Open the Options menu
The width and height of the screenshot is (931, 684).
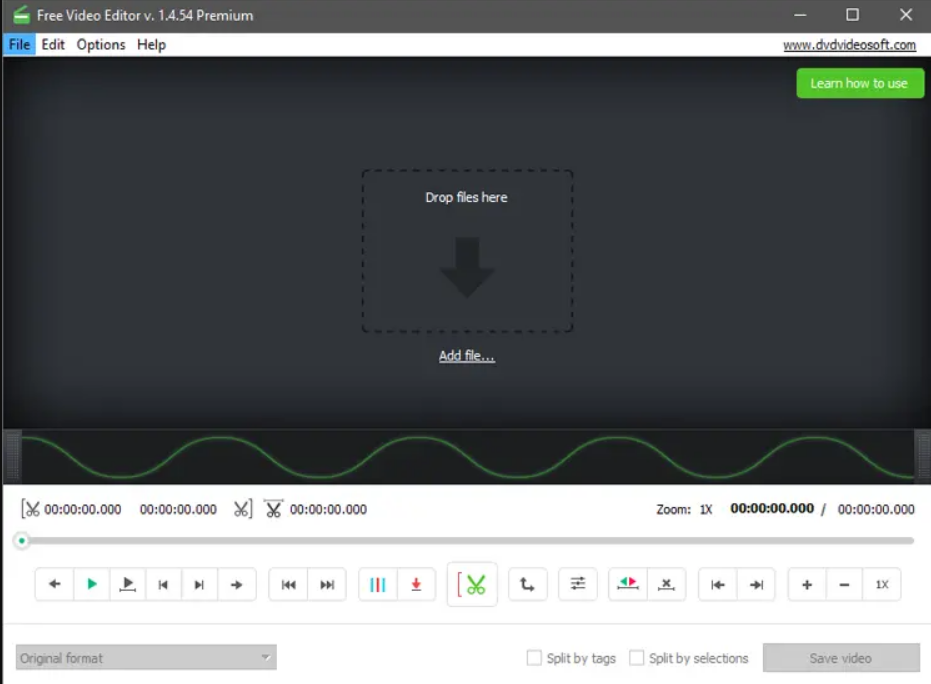pos(100,44)
